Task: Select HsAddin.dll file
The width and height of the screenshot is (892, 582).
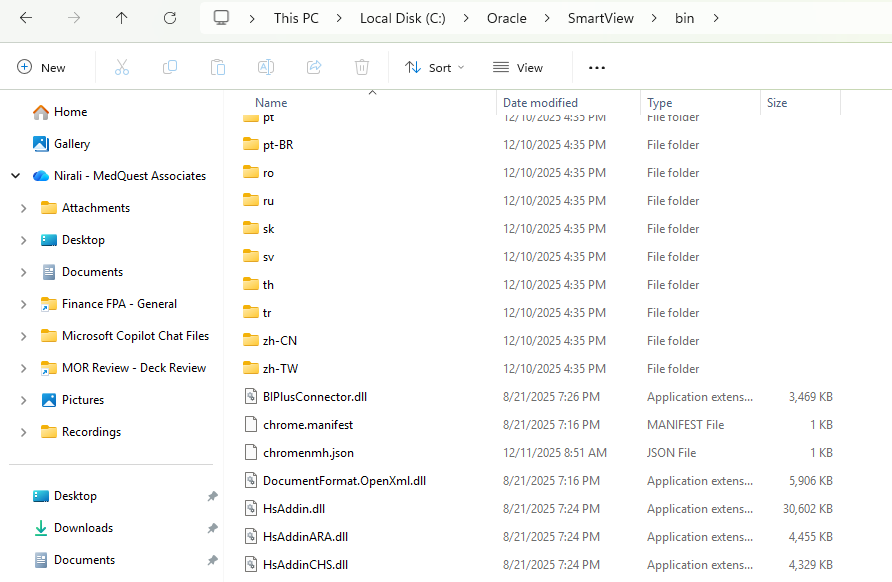Action: (x=294, y=509)
